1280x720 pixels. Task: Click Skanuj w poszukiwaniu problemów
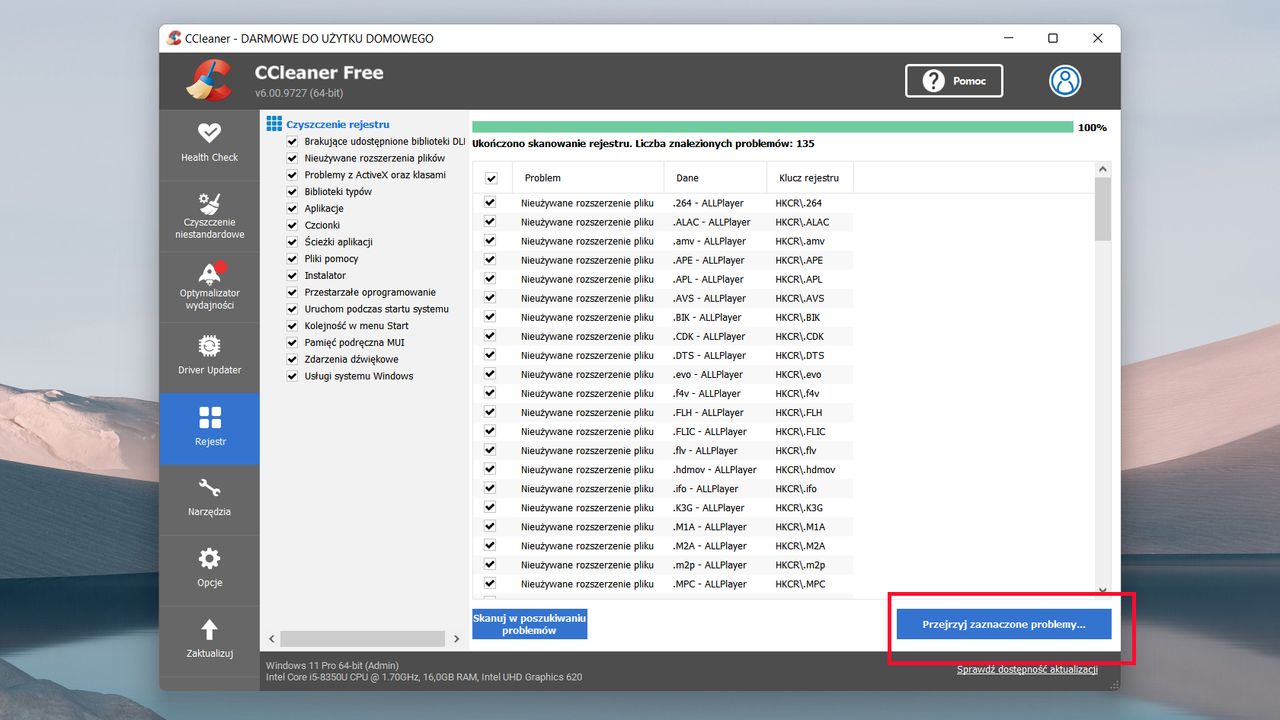[x=528, y=623]
